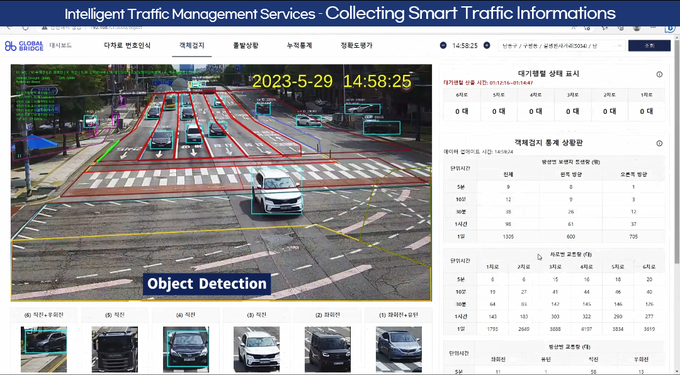This screenshot has height=375, width=680.
Task: Open the 정확도평가 tab
Action: click(356, 46)
